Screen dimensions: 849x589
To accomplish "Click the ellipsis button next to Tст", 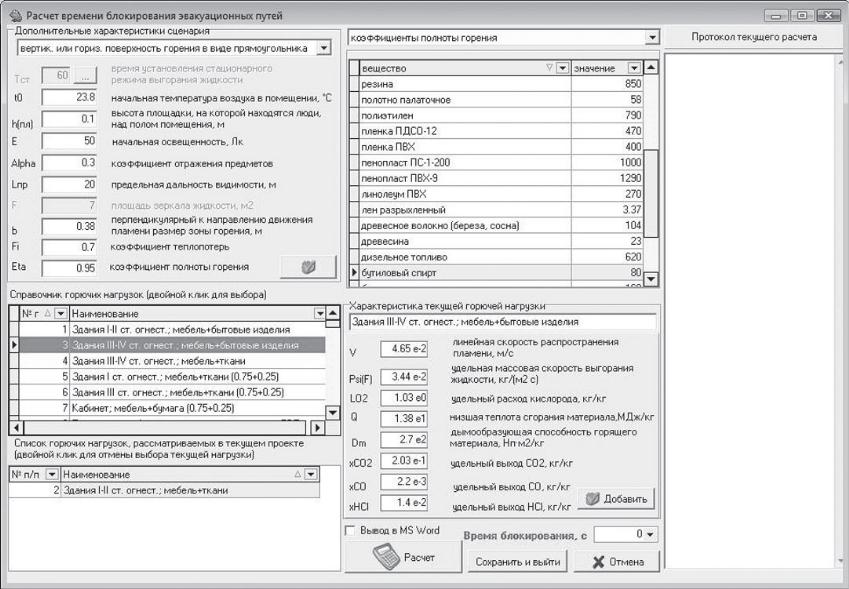I will (85, 76).
